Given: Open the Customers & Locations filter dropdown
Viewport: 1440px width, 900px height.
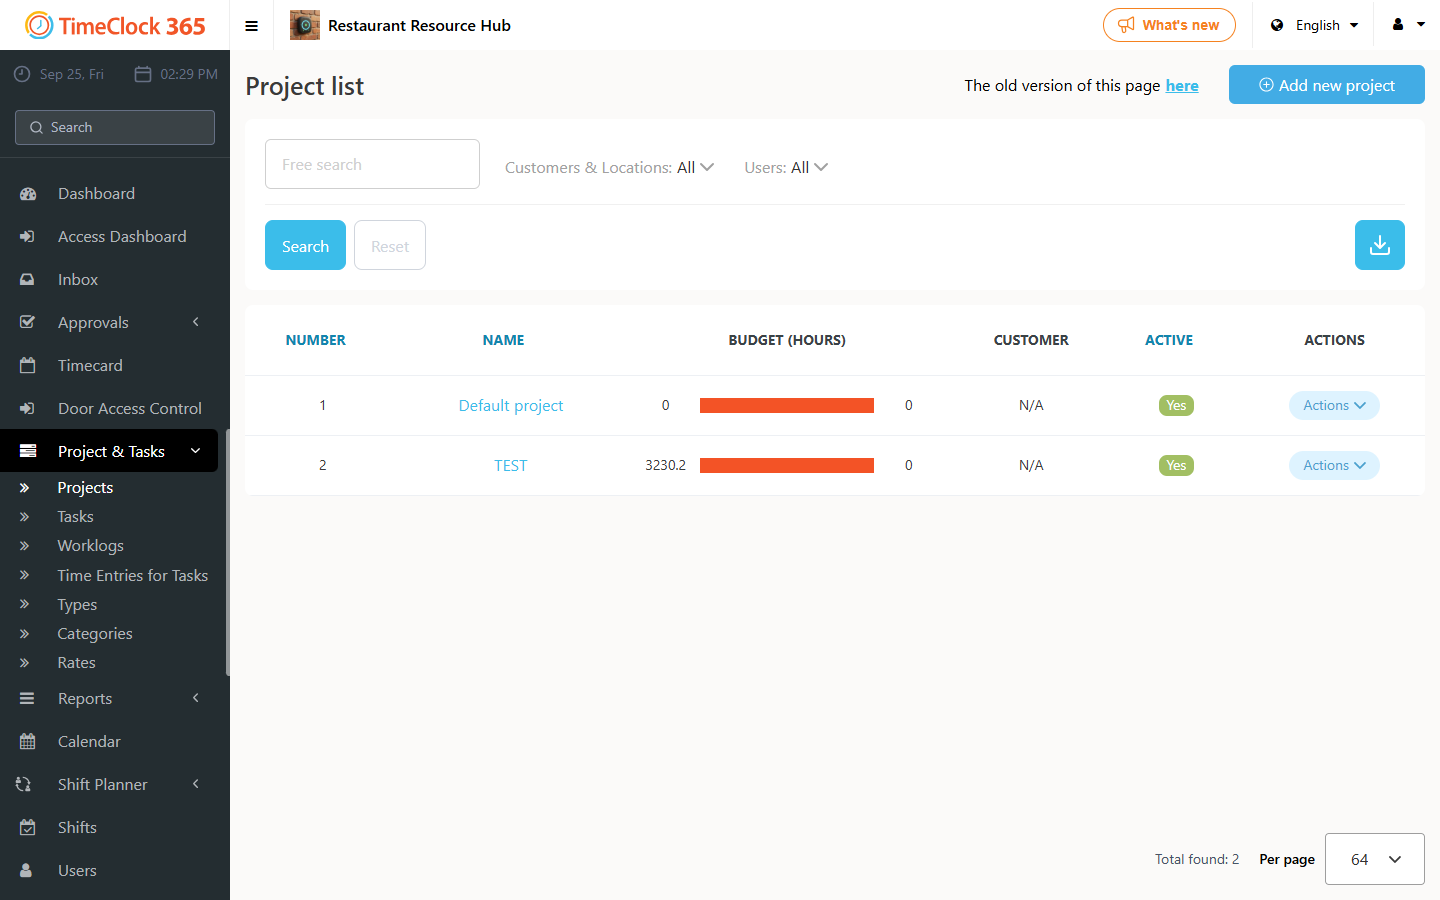Looking at the screenshot, I should (609, 168).
